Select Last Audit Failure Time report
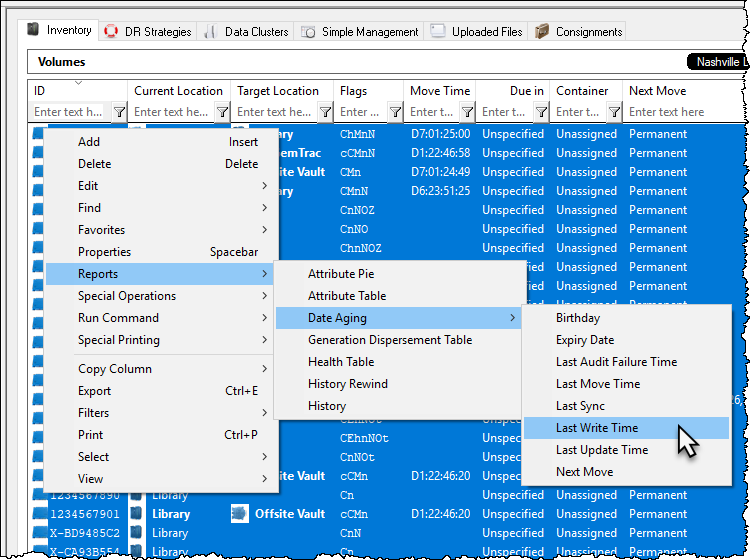The image size is (750, 560). tap(627, 362)
